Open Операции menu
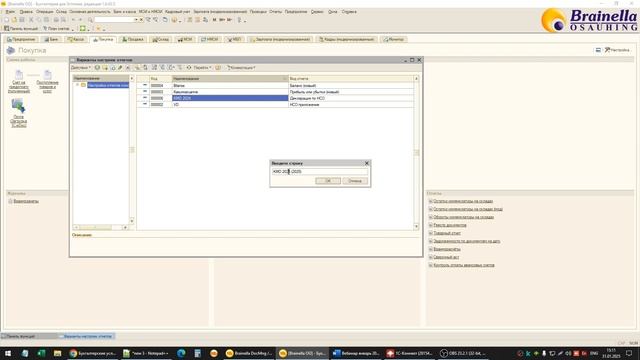 pos(44,12)
